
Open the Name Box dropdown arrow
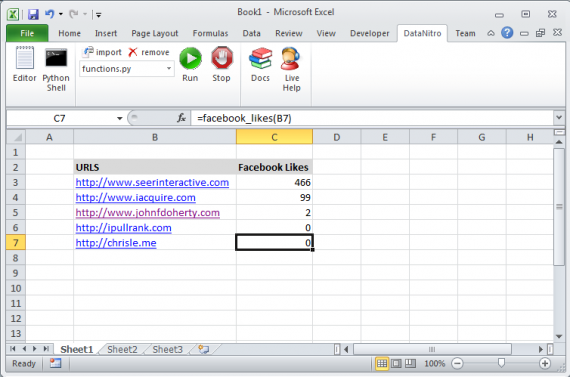119,118
